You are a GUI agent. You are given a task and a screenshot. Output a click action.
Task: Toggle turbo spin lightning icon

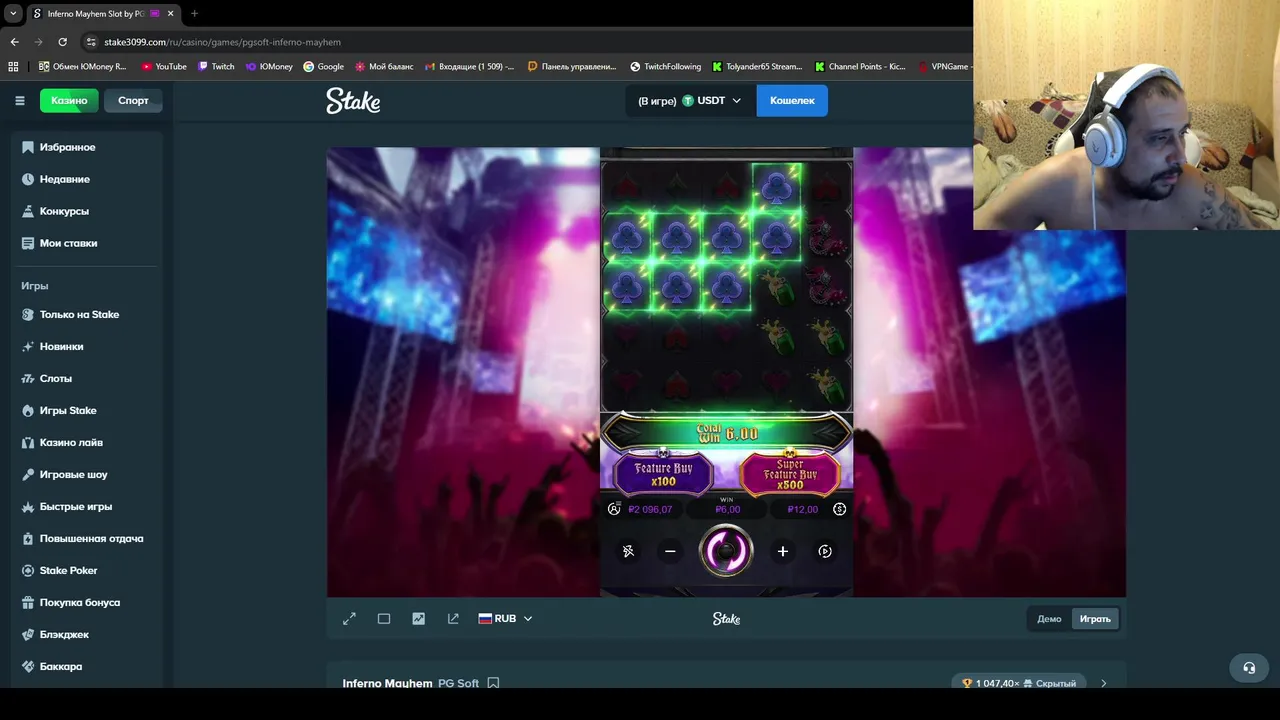(628, 551)
